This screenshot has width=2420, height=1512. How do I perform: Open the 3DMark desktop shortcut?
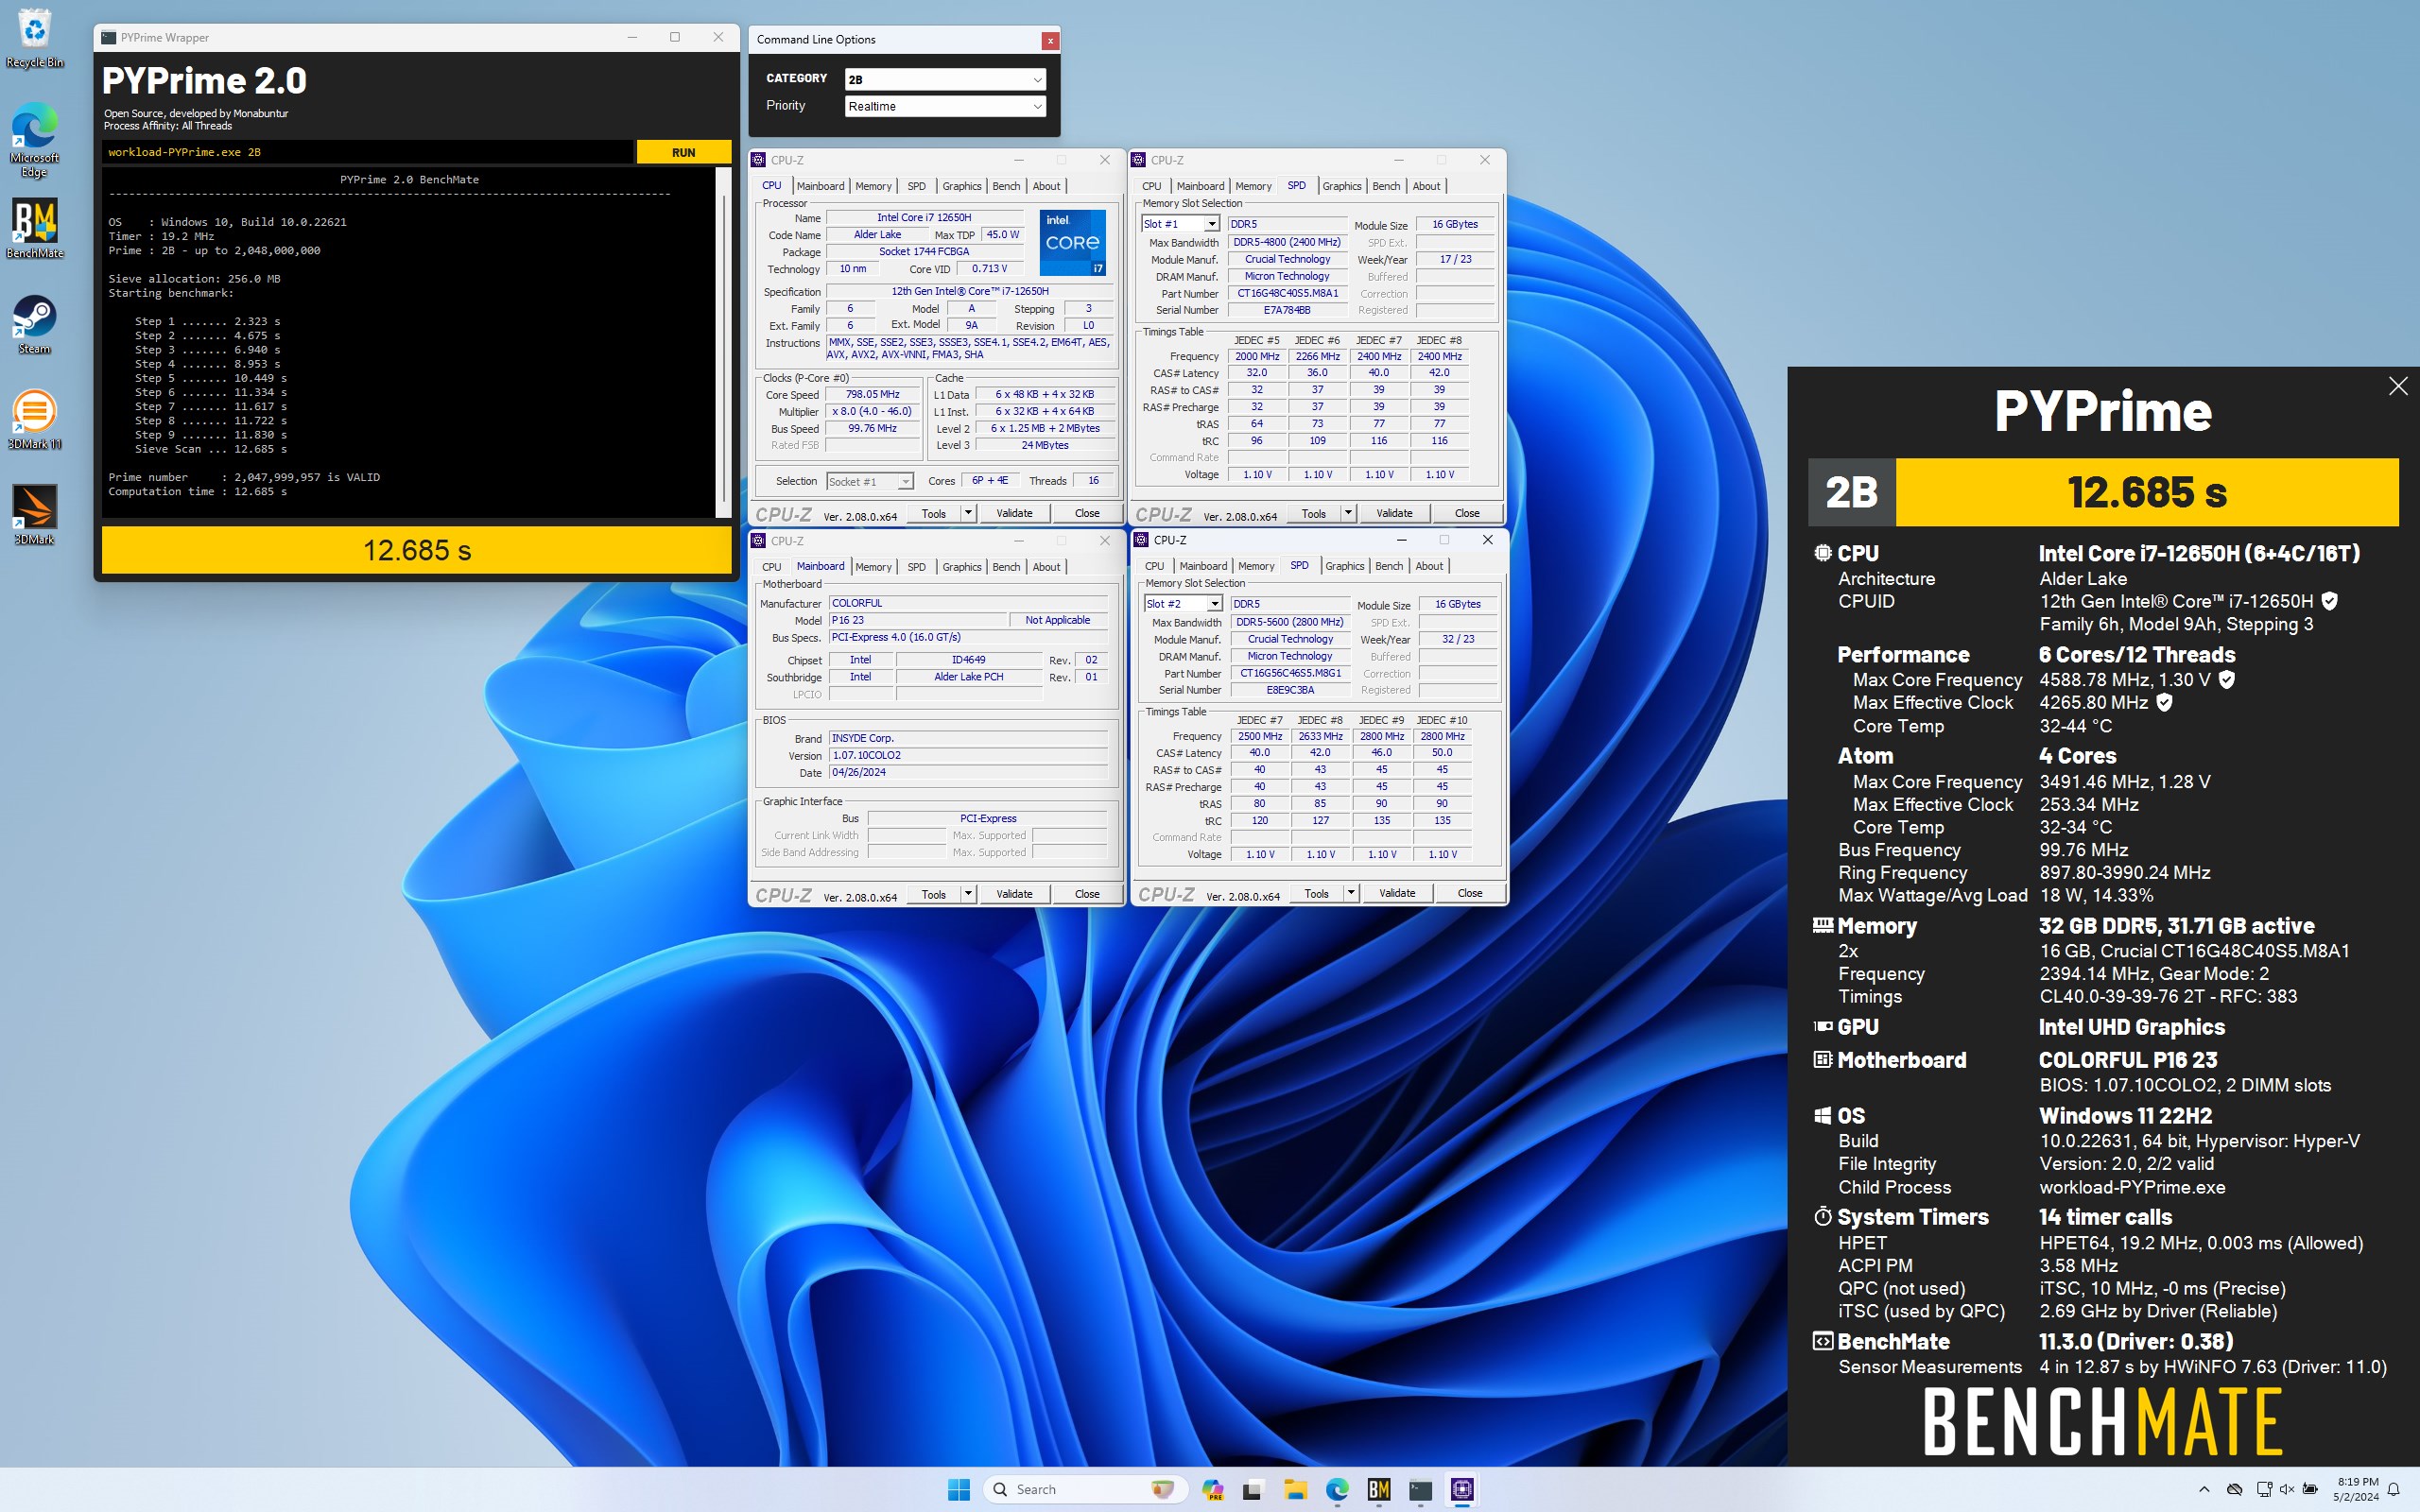click(35, 514)
